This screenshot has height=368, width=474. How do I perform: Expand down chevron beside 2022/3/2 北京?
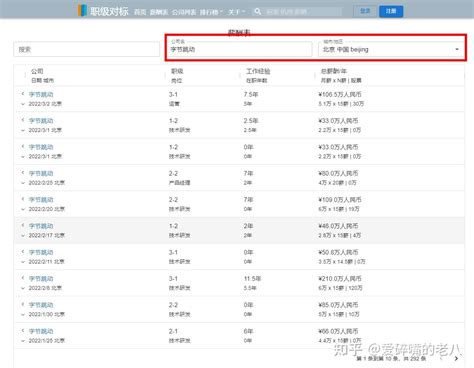[23, 104]
